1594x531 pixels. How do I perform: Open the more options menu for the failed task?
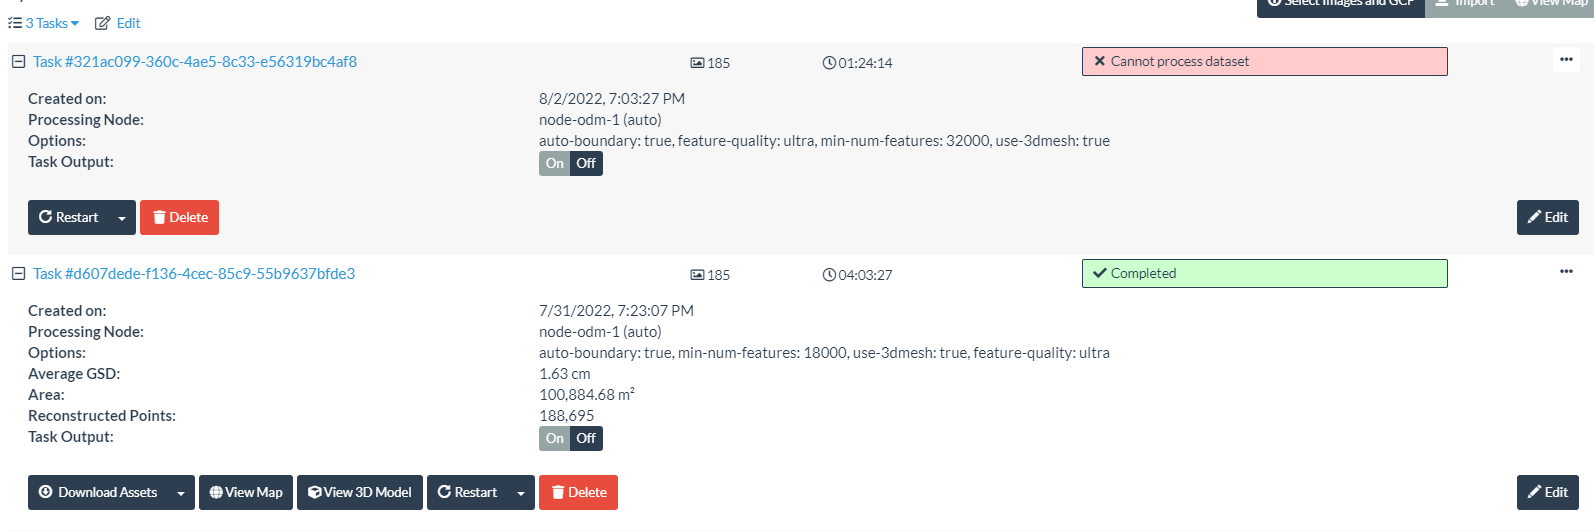tap(1565, 60)
